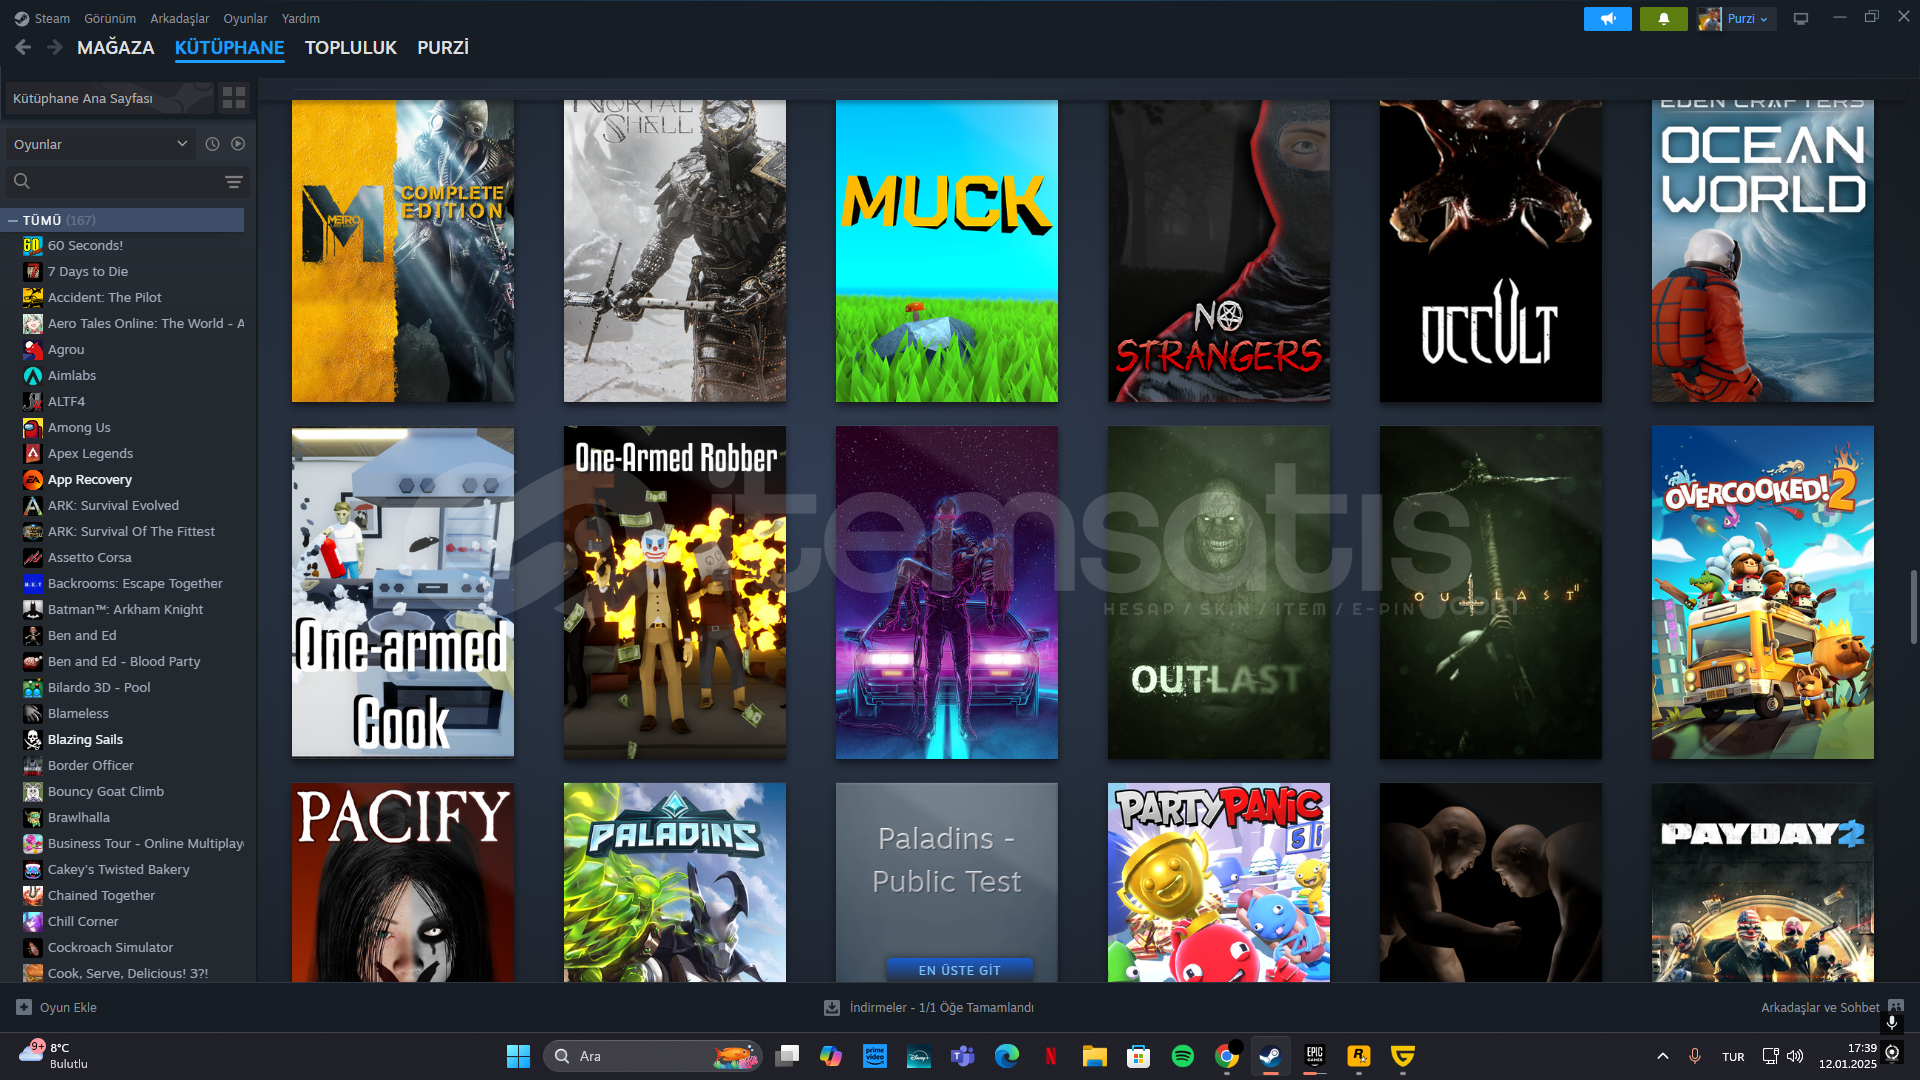The width and height of the screenshot is (1920, 1080).
Task: Toggle ready-to-play filter icon
Action: pos(238,144)
